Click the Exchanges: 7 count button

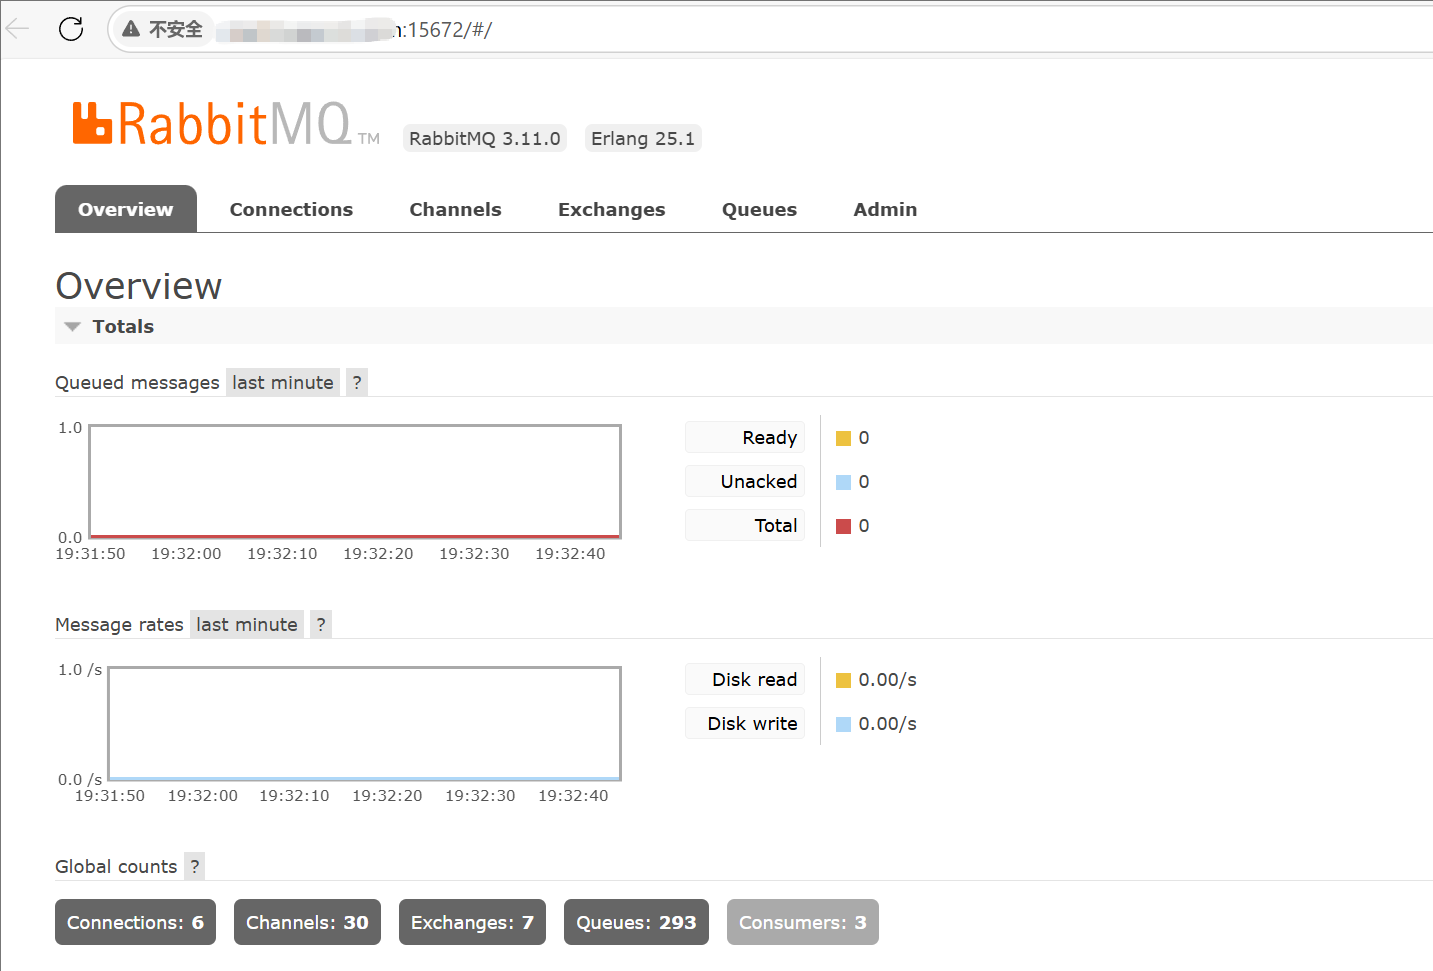pos(472,922)
